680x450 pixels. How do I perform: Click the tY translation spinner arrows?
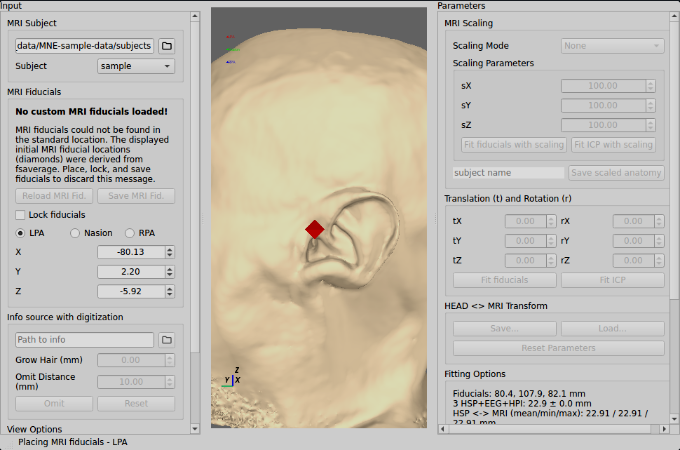[551, 241]
